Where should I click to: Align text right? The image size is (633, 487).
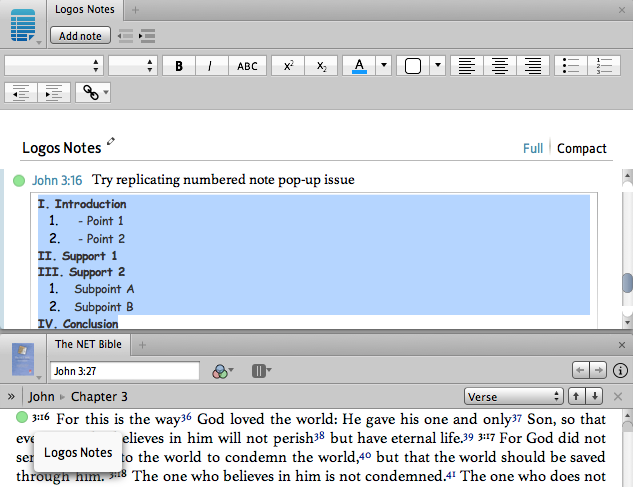533,66
